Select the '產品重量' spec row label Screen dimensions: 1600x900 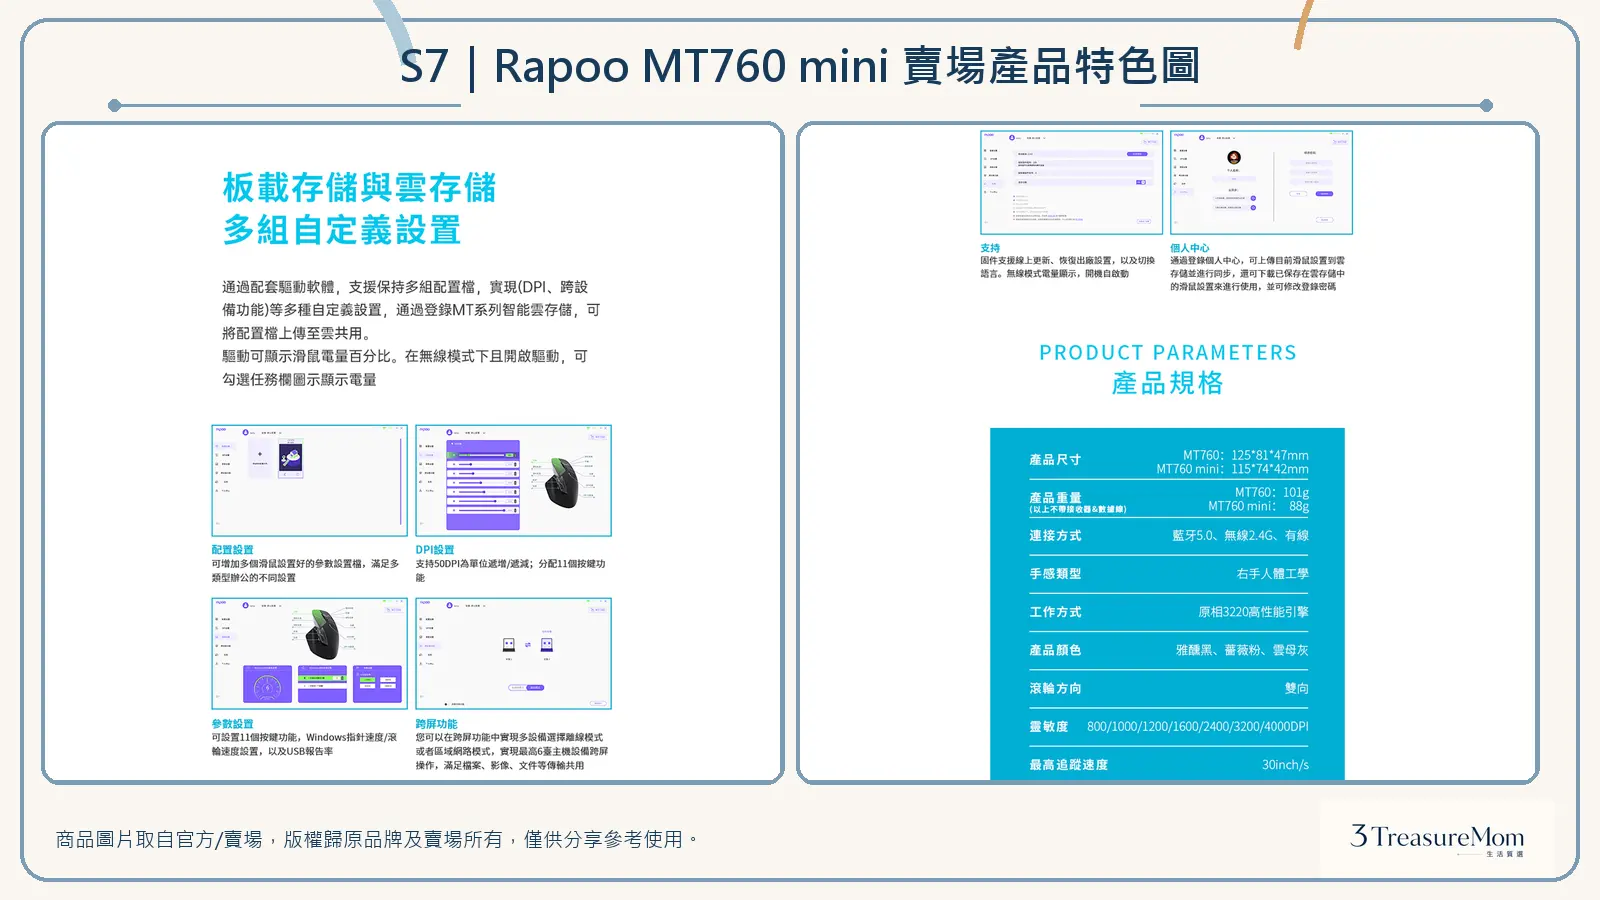[1055, 497]
